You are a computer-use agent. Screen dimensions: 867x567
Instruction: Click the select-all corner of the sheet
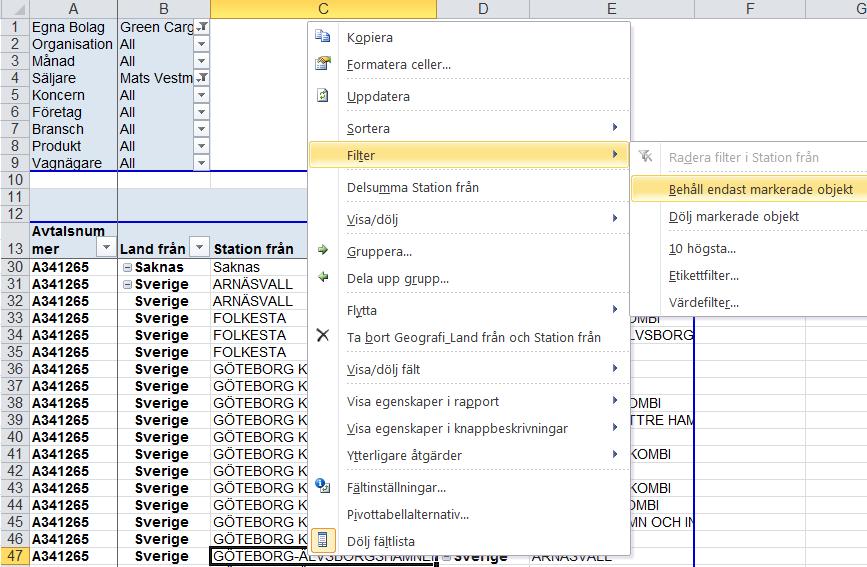14,8
